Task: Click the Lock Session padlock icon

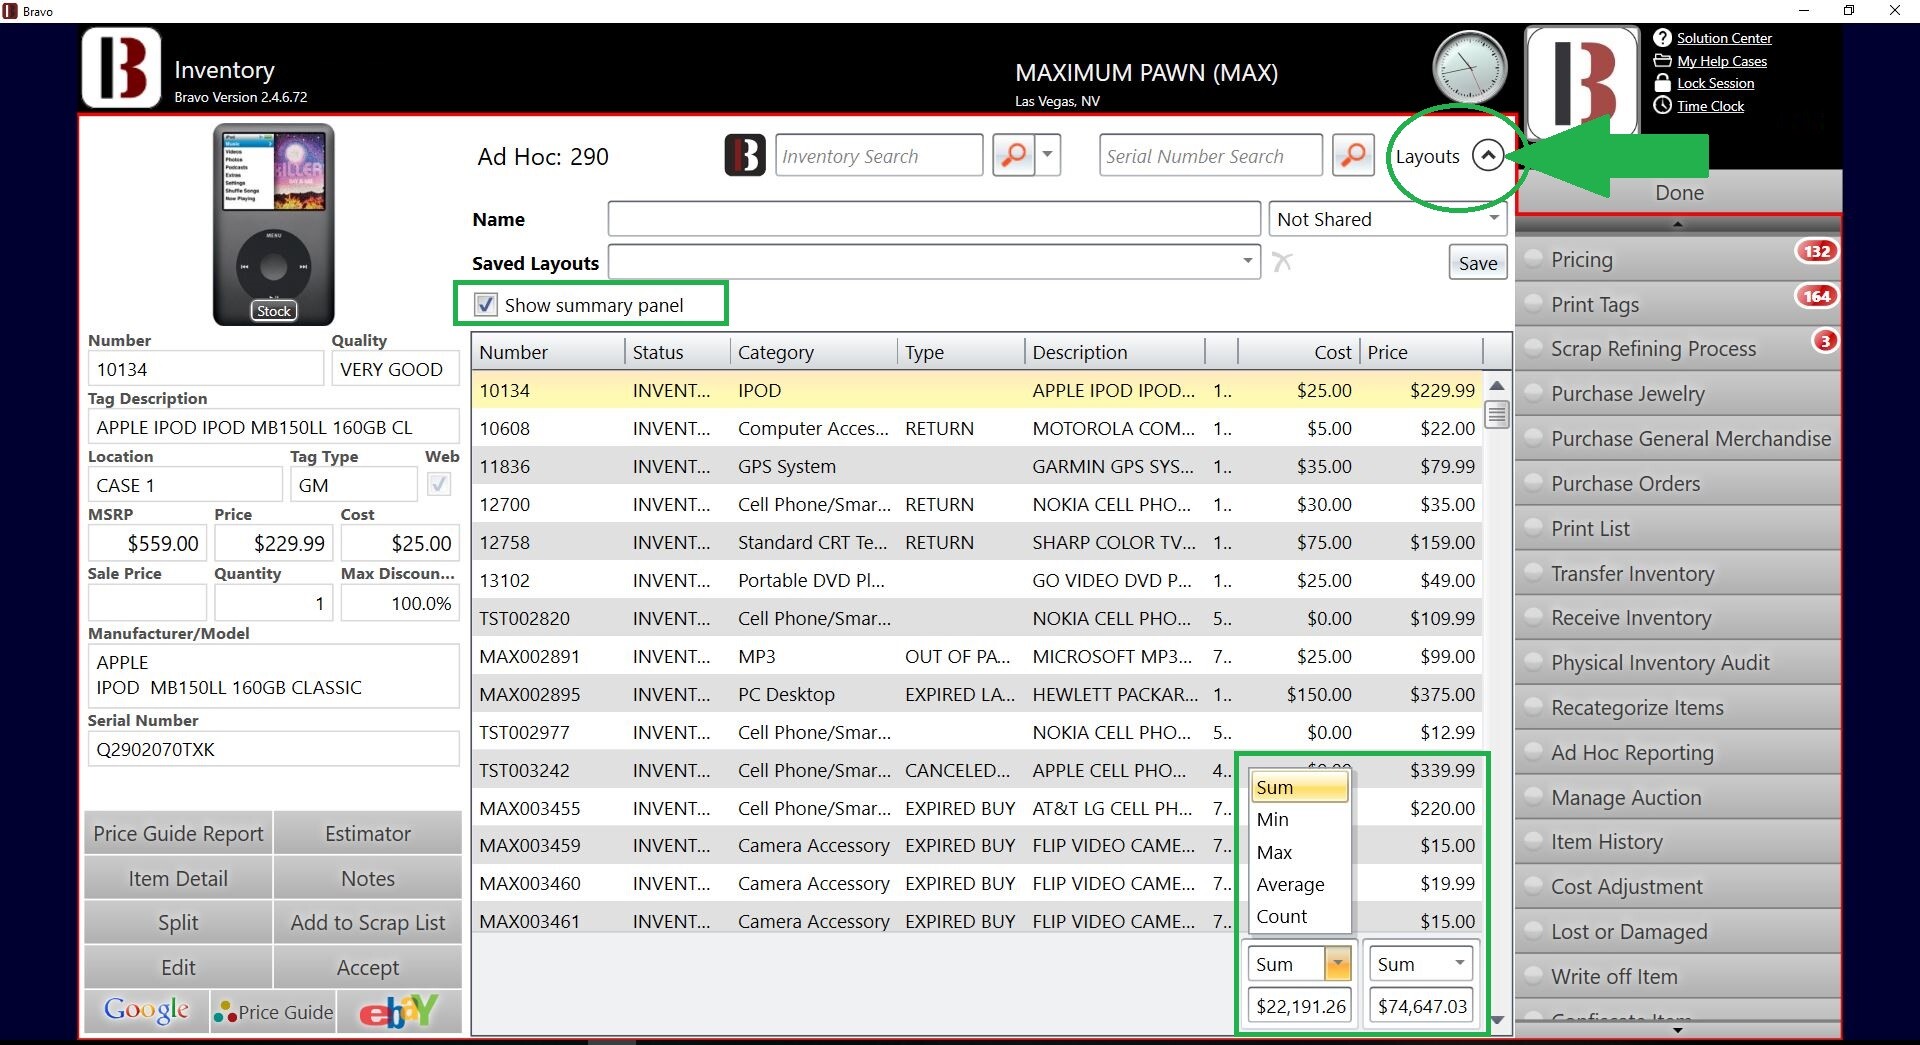Action: tap(1662, 83)
